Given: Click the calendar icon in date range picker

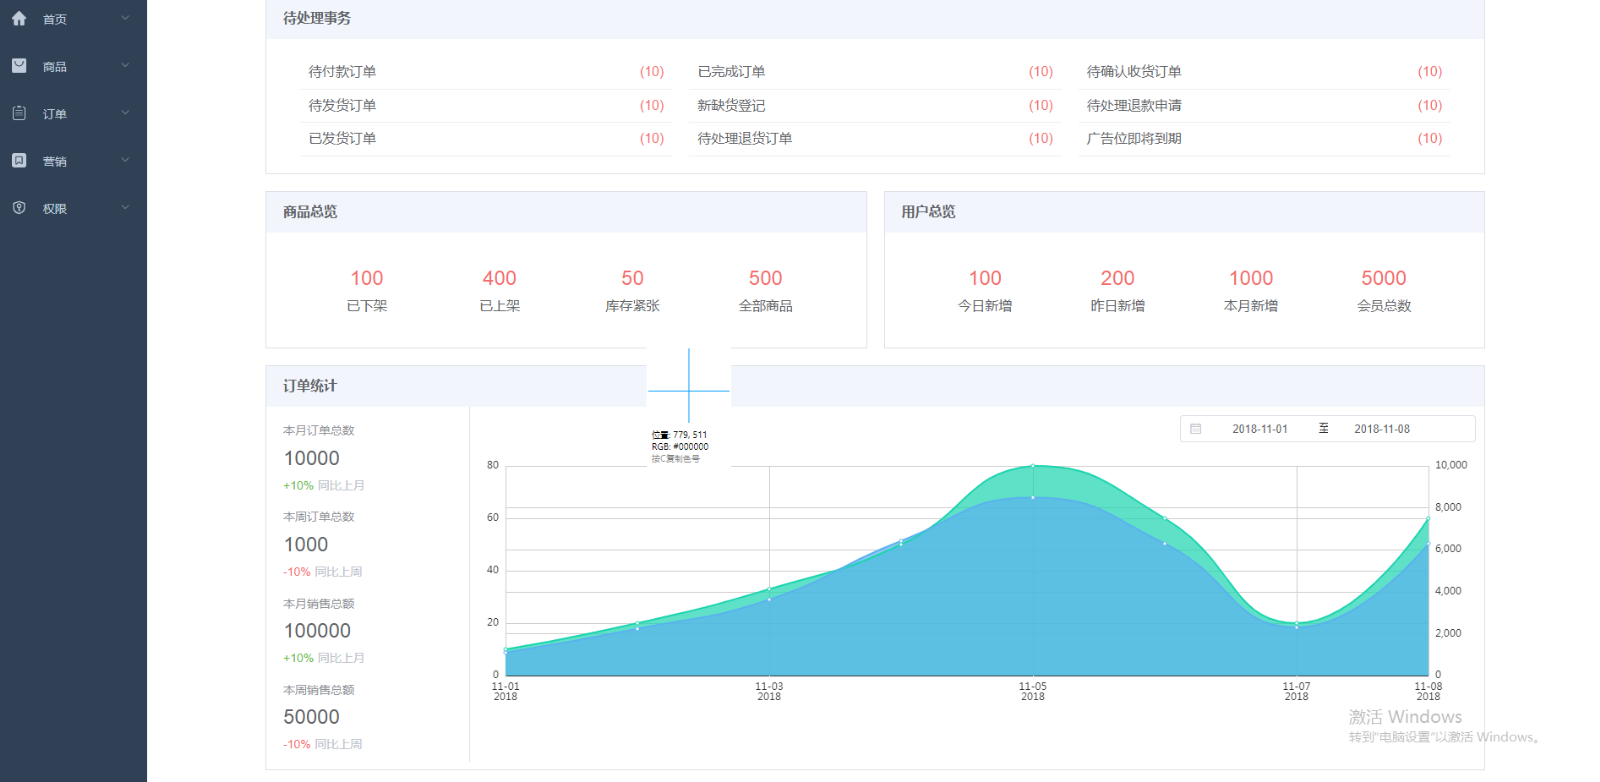Looking at the screenshot, I should [1195, 429].
